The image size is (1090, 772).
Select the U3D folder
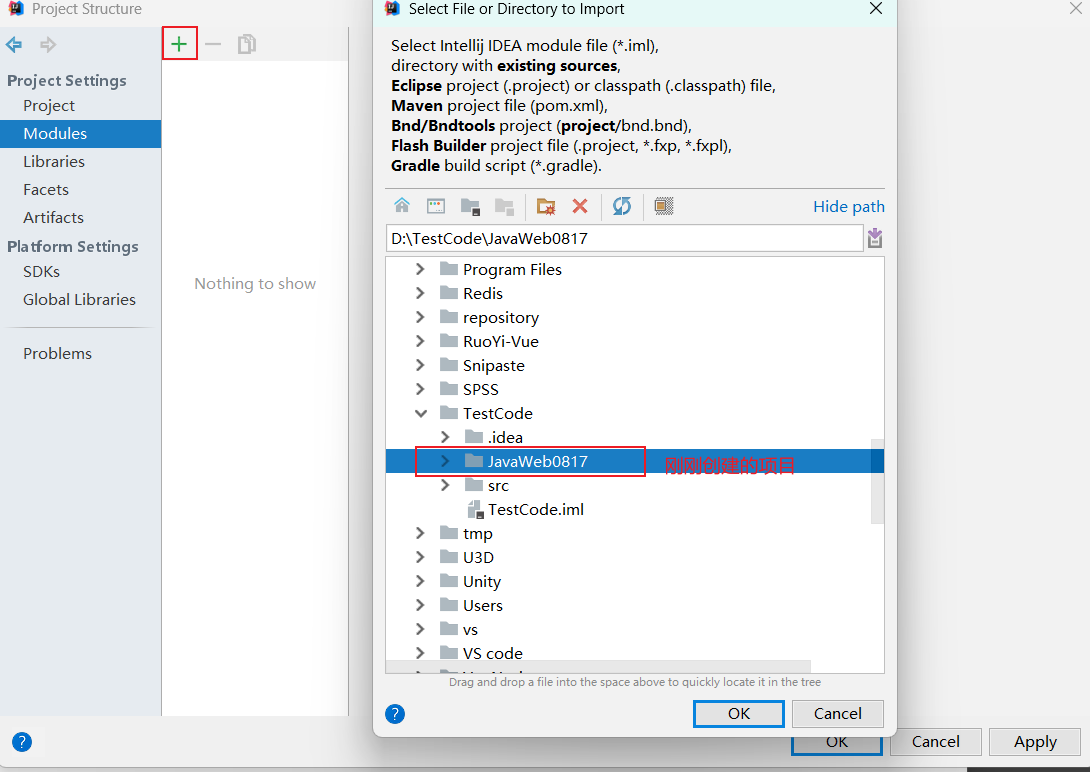(478, 557)
